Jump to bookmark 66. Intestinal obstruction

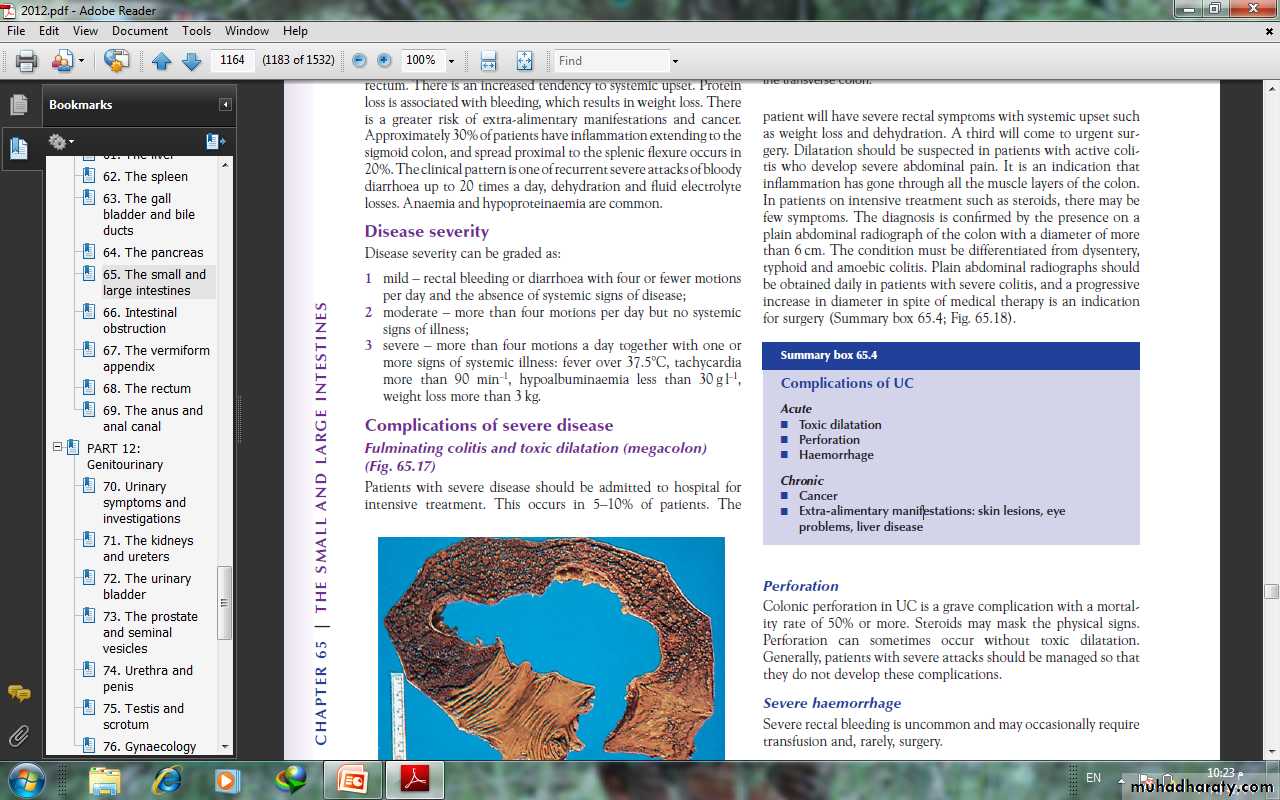point(140,320)
